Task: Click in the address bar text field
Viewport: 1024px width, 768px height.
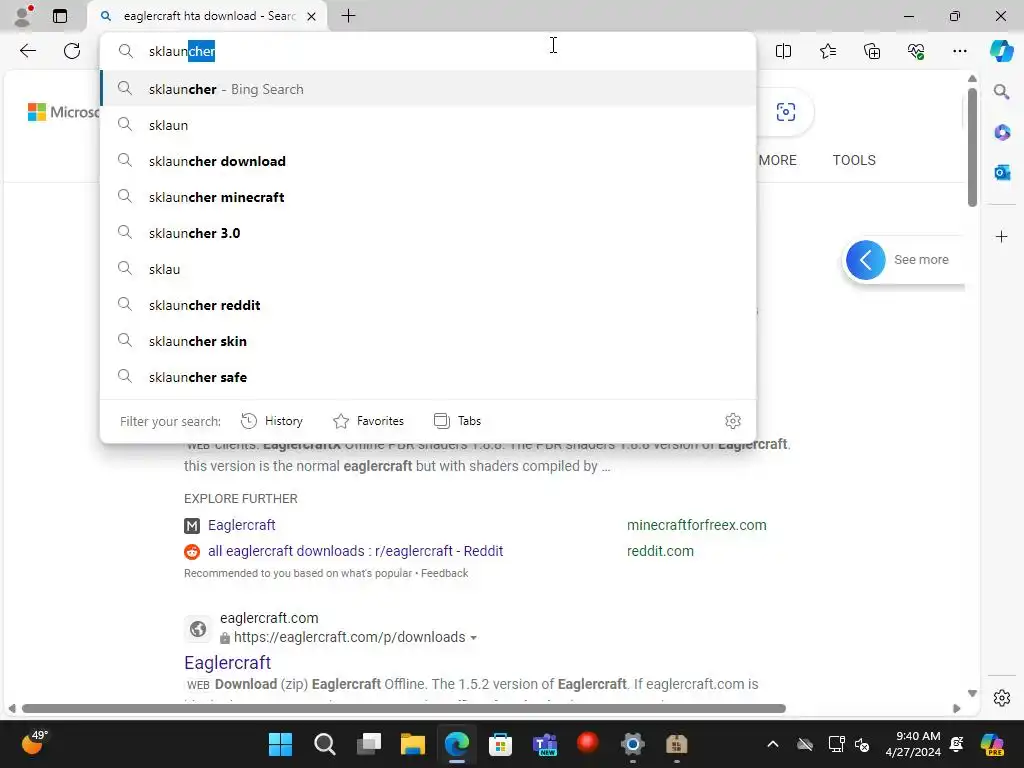Action: click(428, 51)
